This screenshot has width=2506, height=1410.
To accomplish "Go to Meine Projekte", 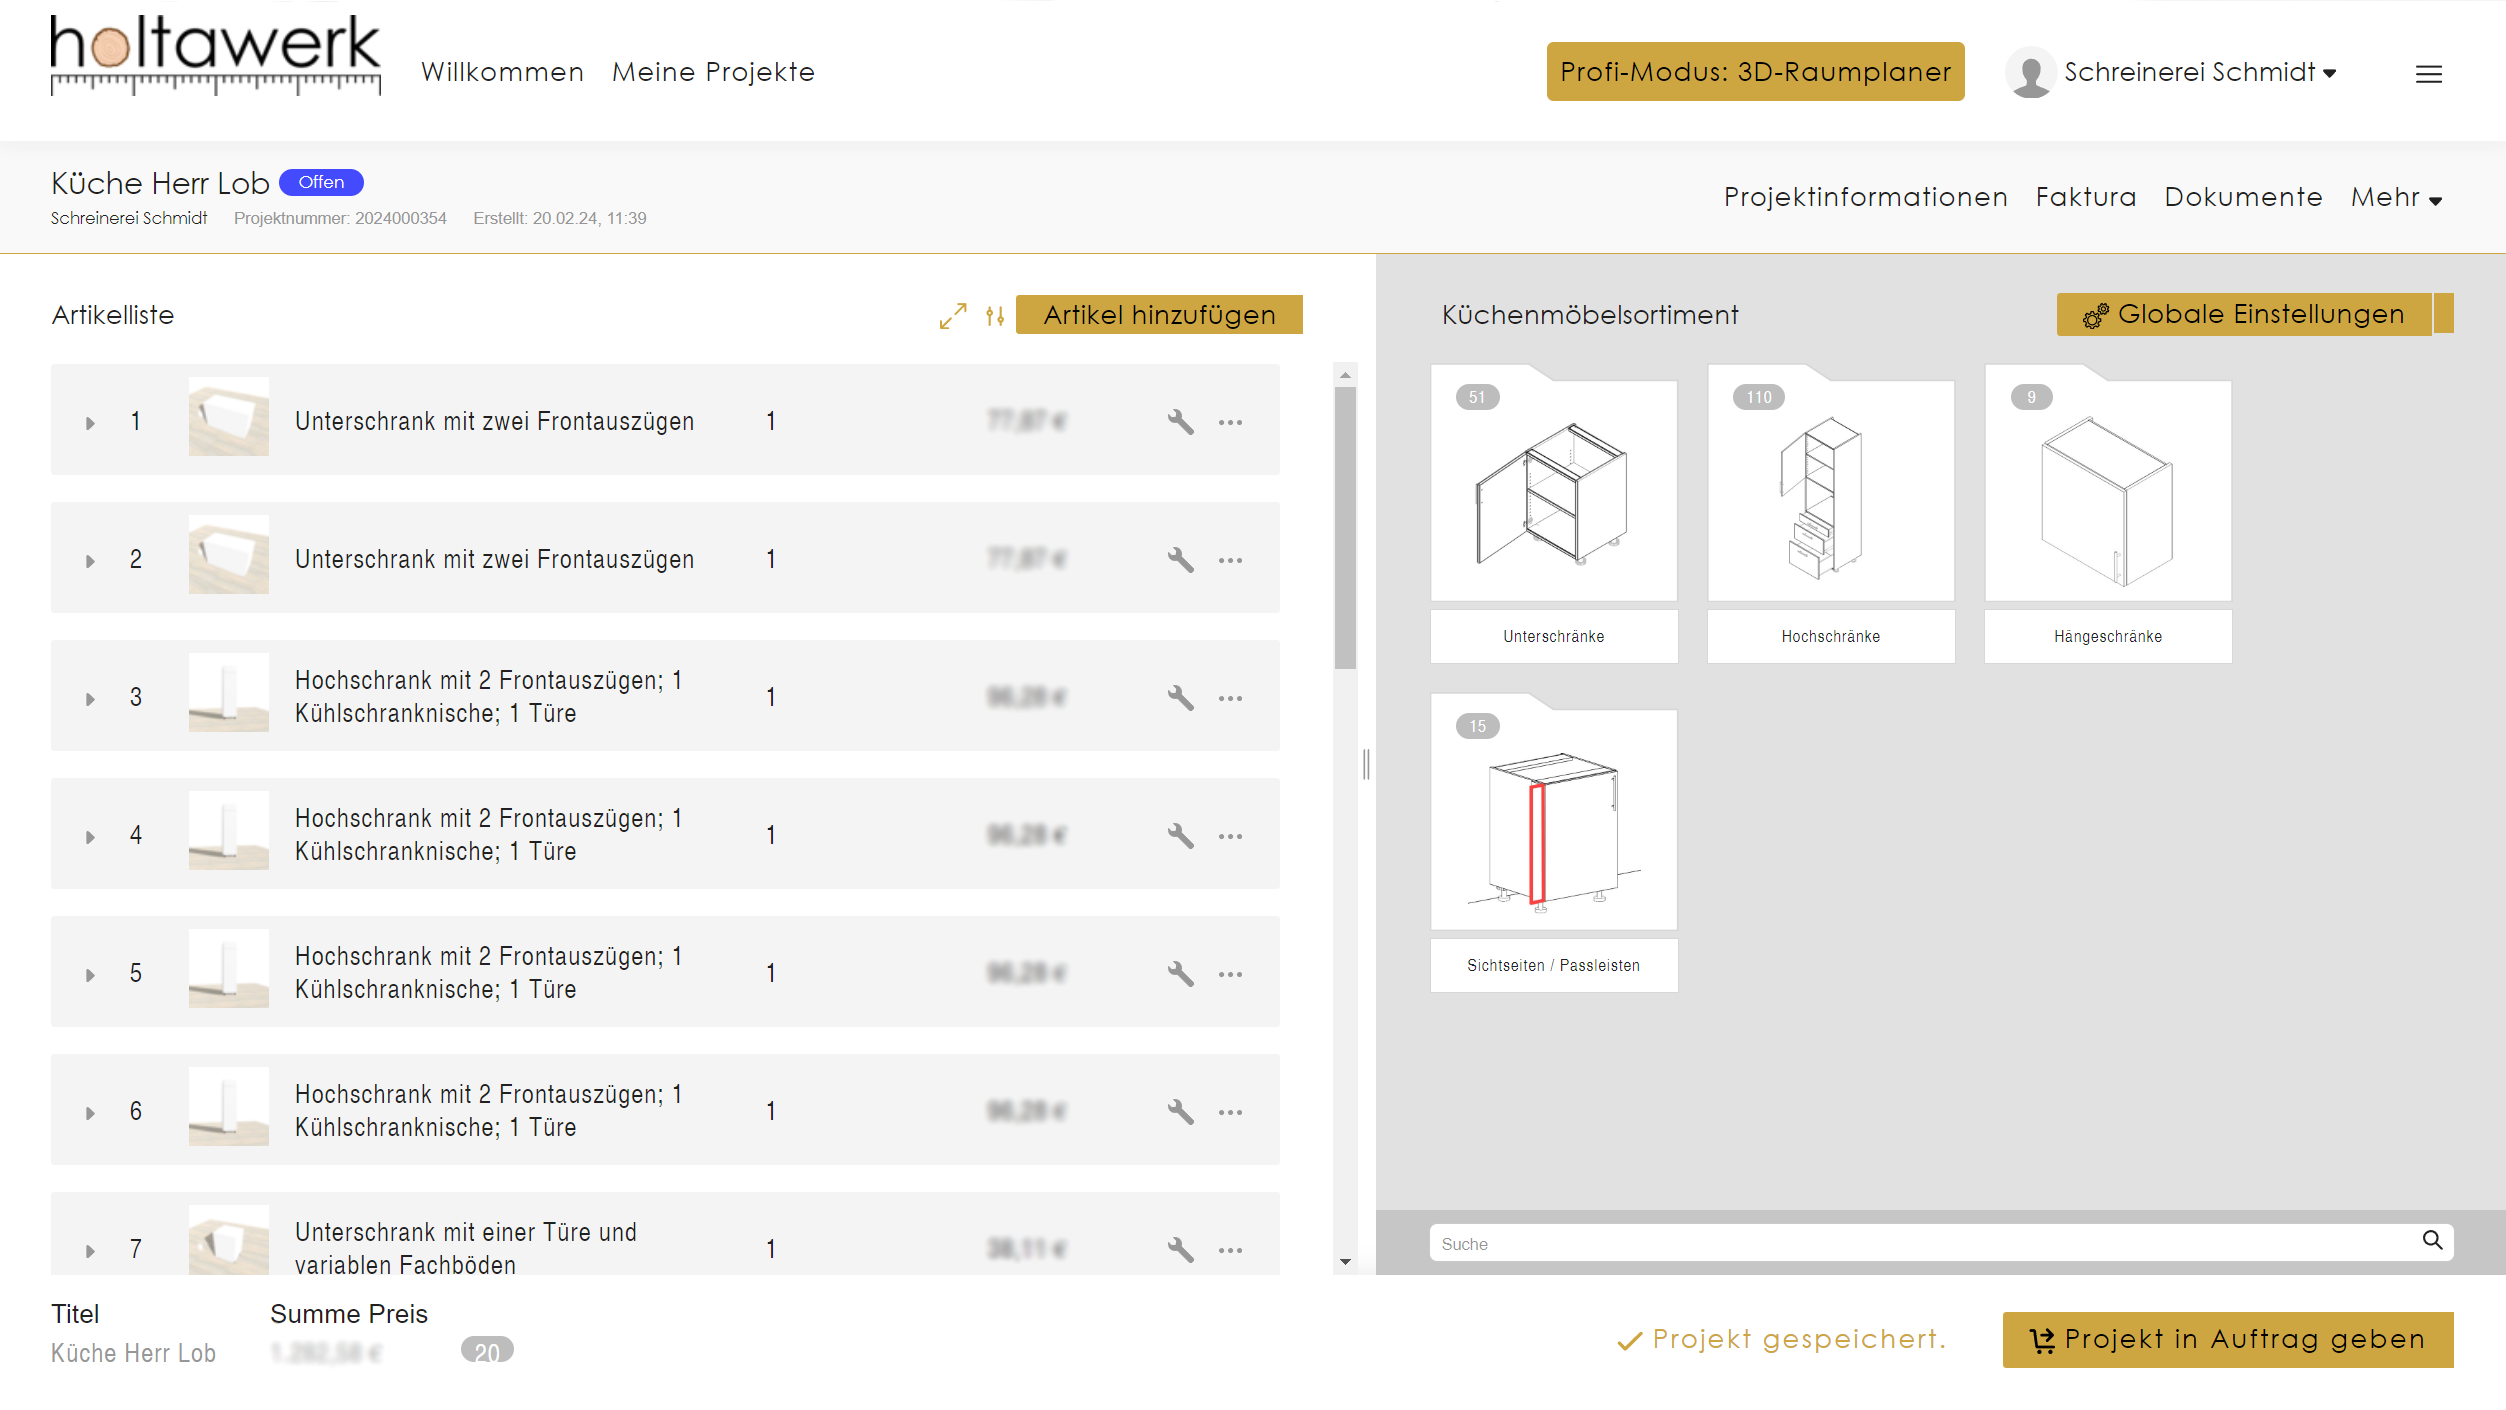I will (x=713, y=72).
